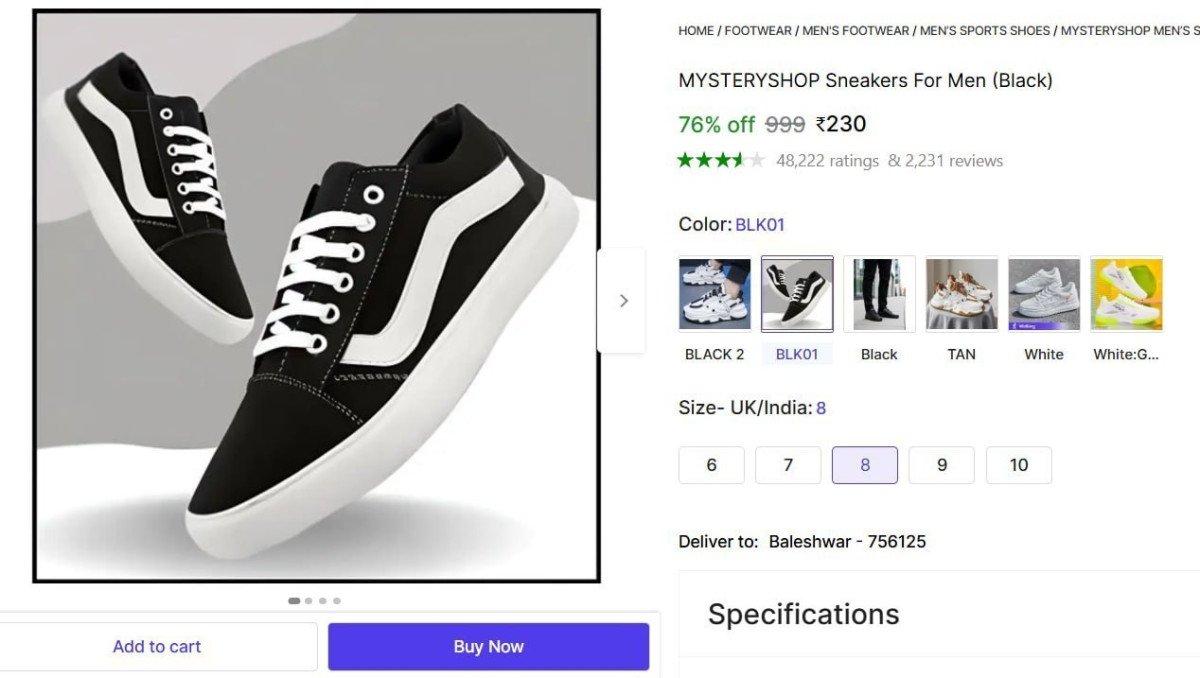The image size is (1200, 678).
Task: Select the TAN sneaker color option
Action: coord(960,292)
